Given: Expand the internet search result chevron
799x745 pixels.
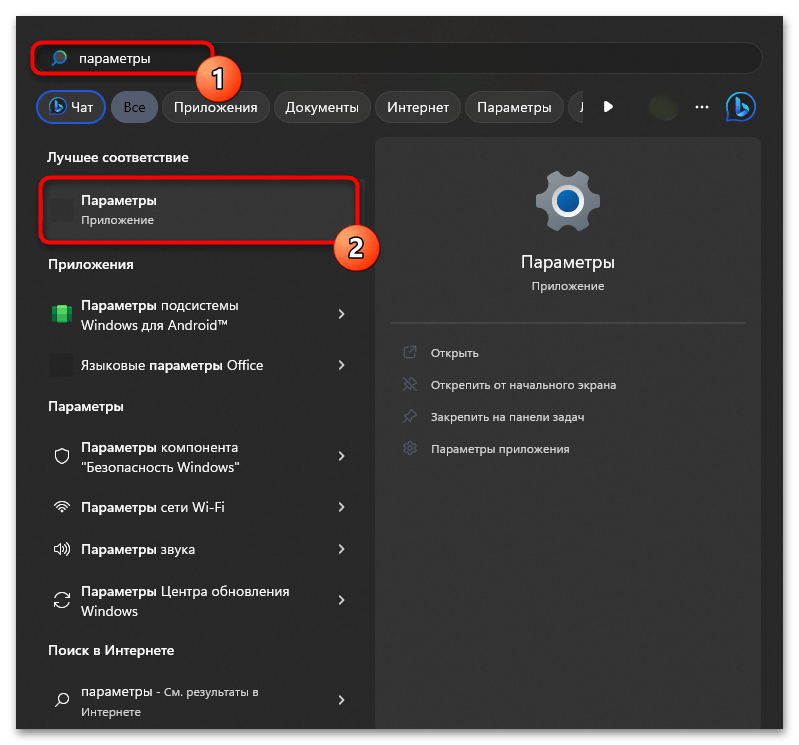Looking at the screenshot, I should 341,701.
